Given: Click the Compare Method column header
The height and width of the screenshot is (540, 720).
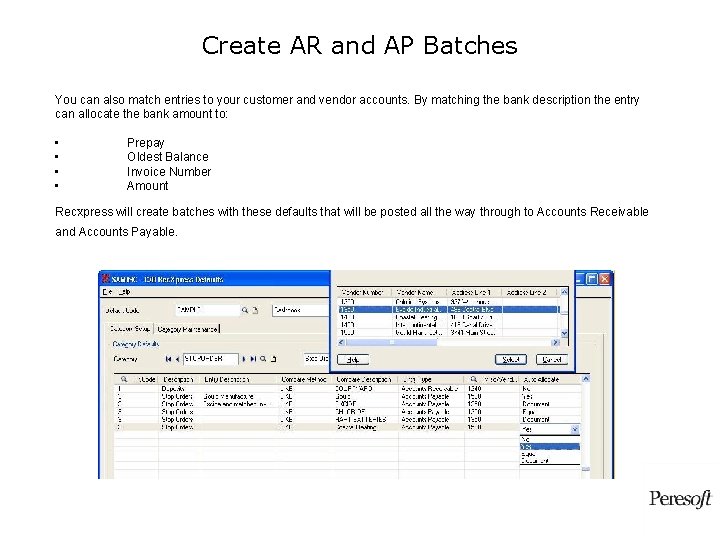Looking at the screenshot, I should 304,379.
